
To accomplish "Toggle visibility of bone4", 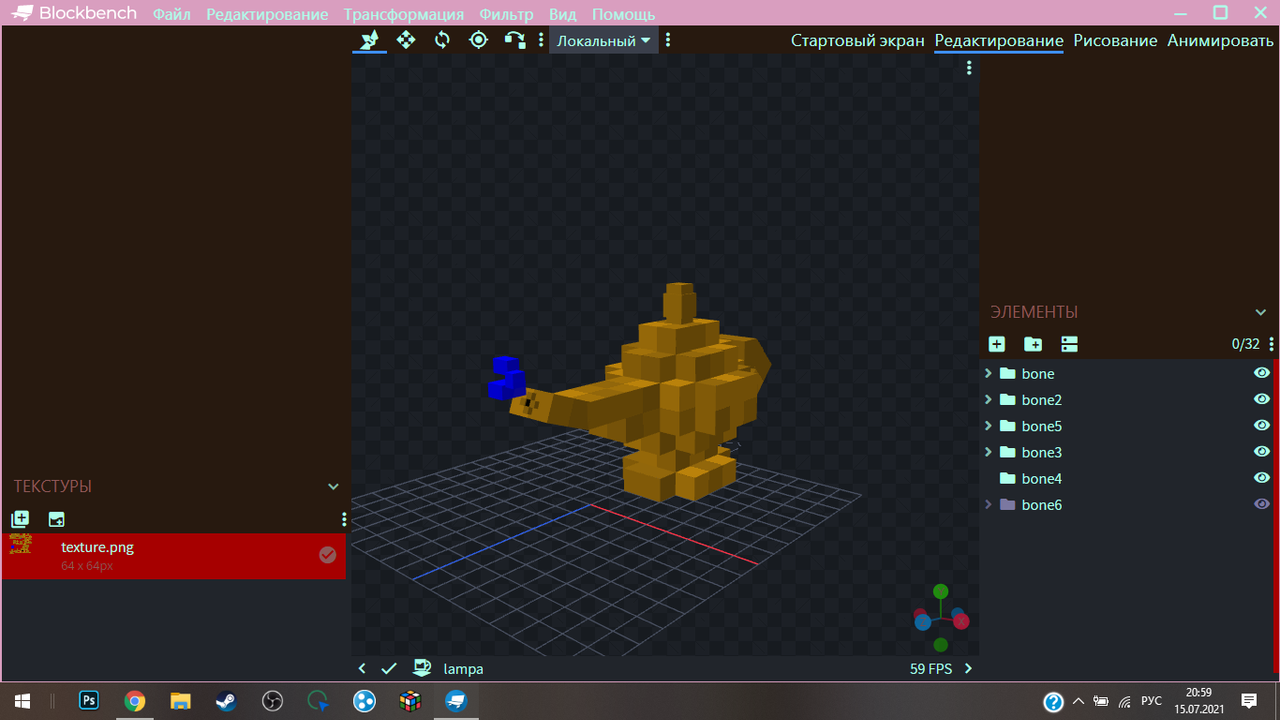I will (x=1261, y=478).
